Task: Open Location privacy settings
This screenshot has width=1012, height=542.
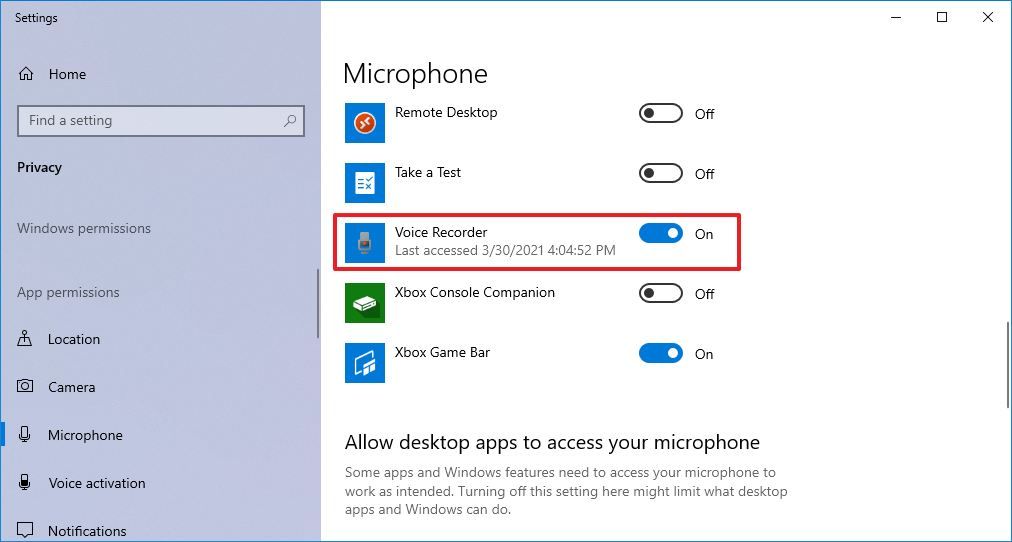Action: (x=161, y=339)
